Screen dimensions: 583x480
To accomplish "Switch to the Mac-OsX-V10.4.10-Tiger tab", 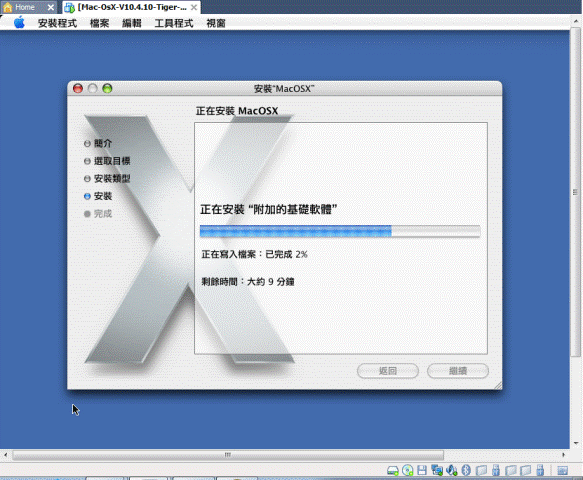I will (x=132, y=7).
